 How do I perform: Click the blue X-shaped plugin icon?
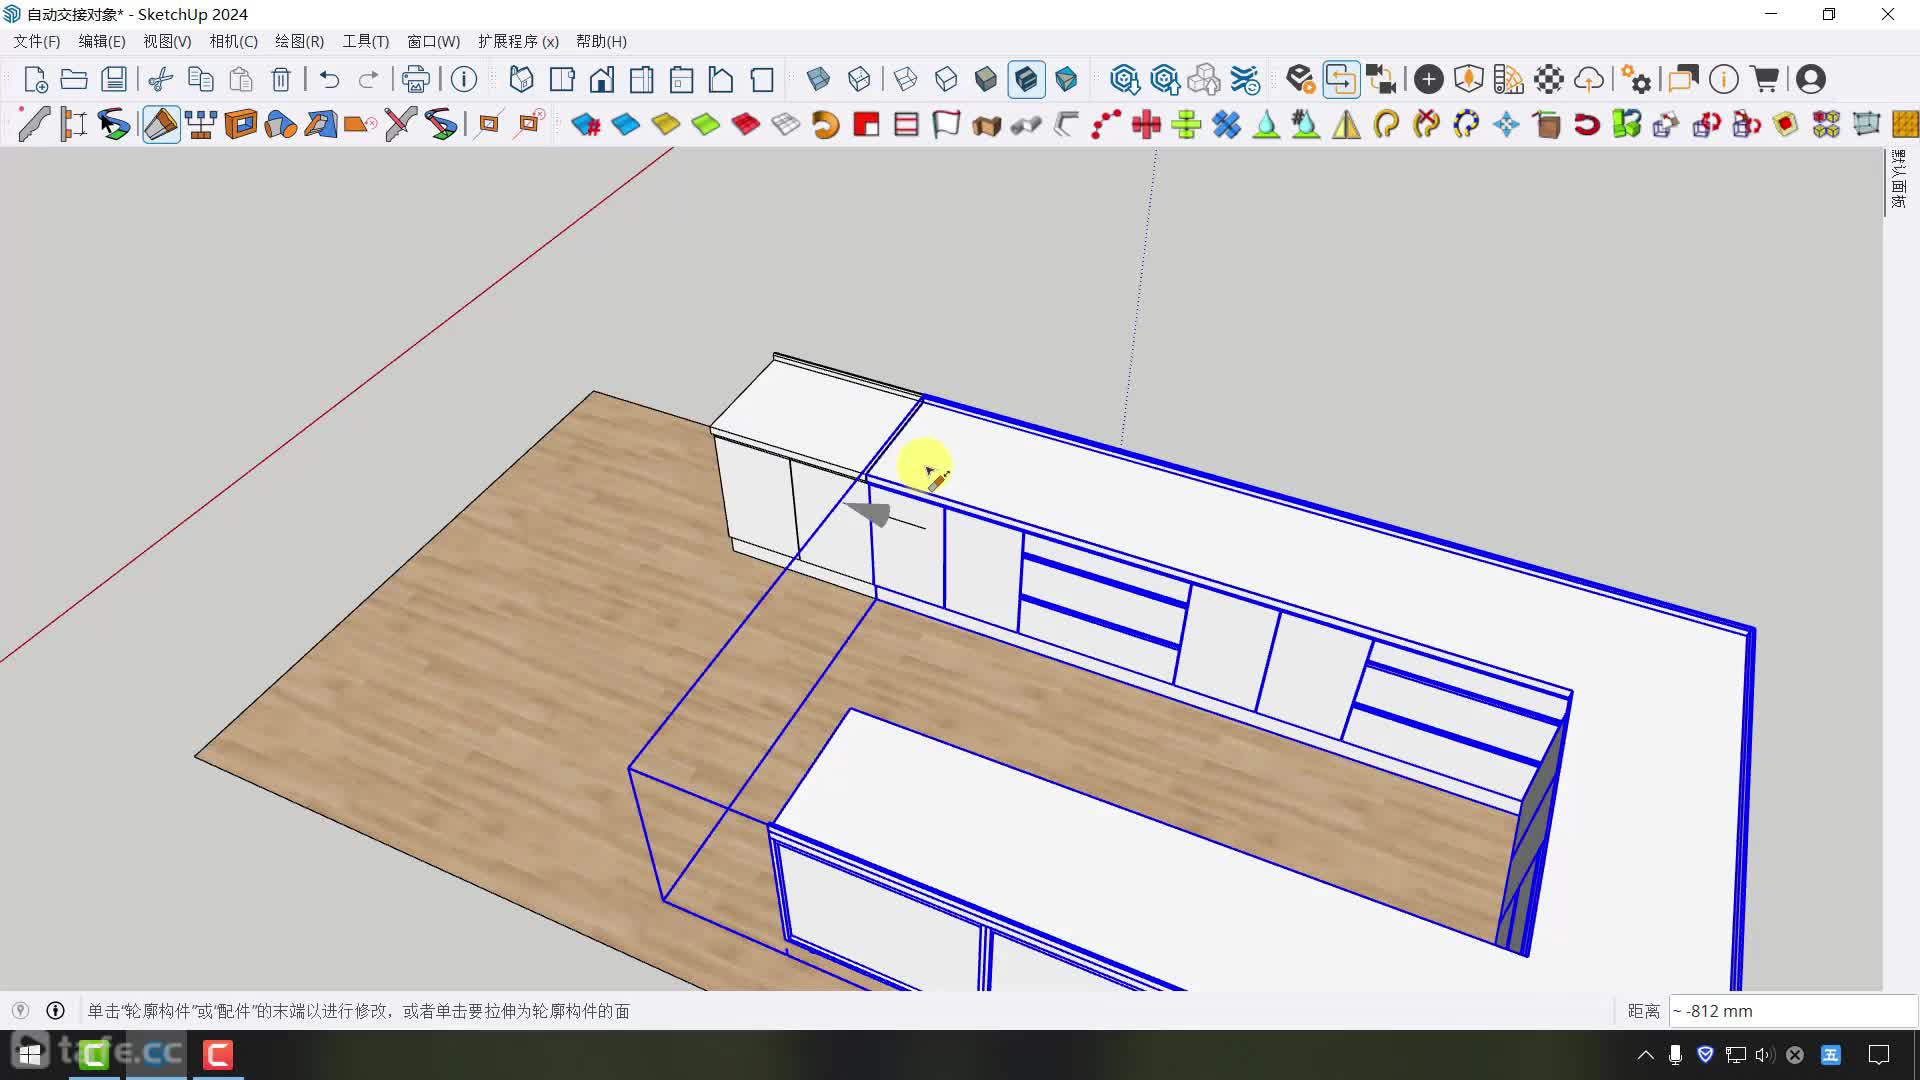[x=1226, y=124]
